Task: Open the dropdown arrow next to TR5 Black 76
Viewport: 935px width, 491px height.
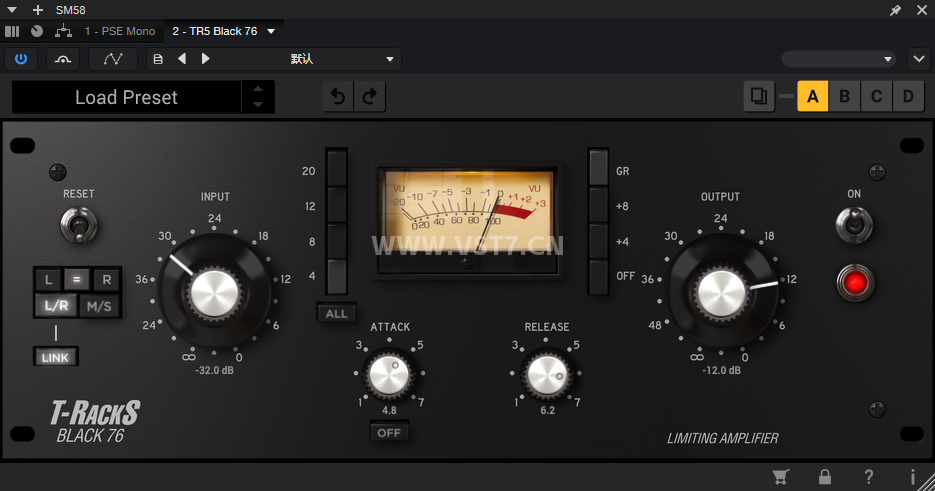Action: [271, 31]
